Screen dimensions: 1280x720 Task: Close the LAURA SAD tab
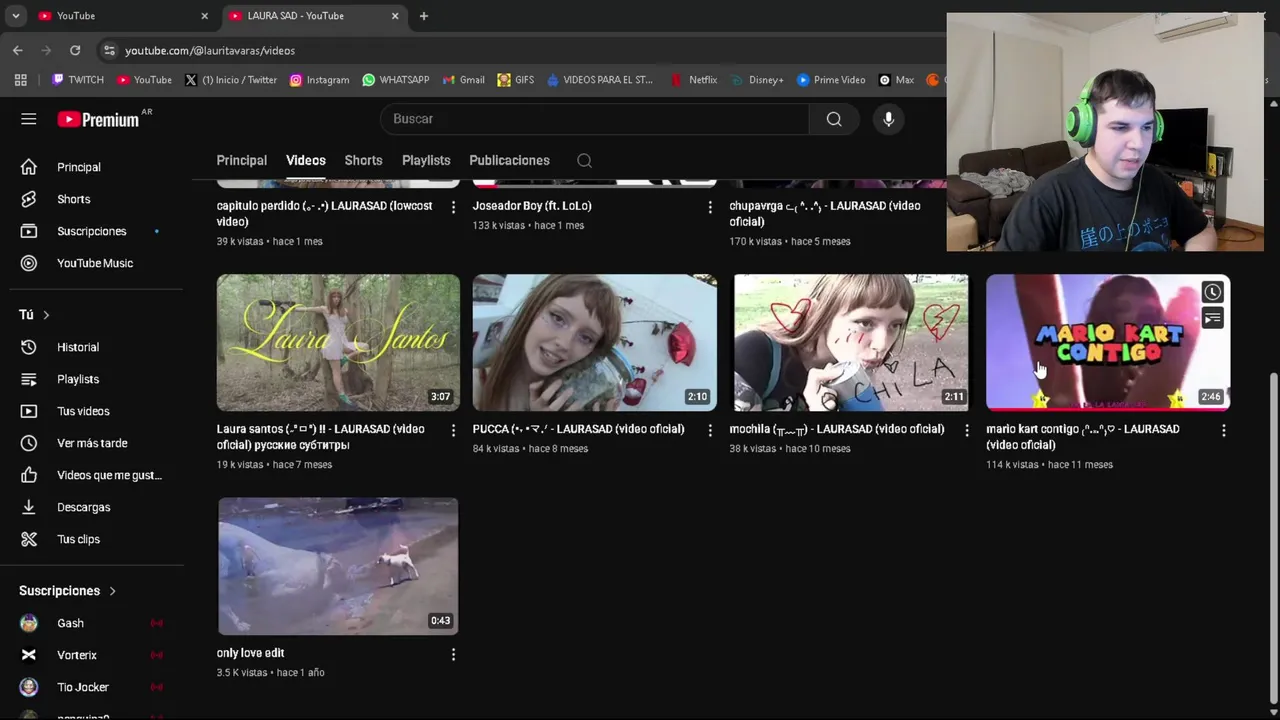tap(395, 16)
